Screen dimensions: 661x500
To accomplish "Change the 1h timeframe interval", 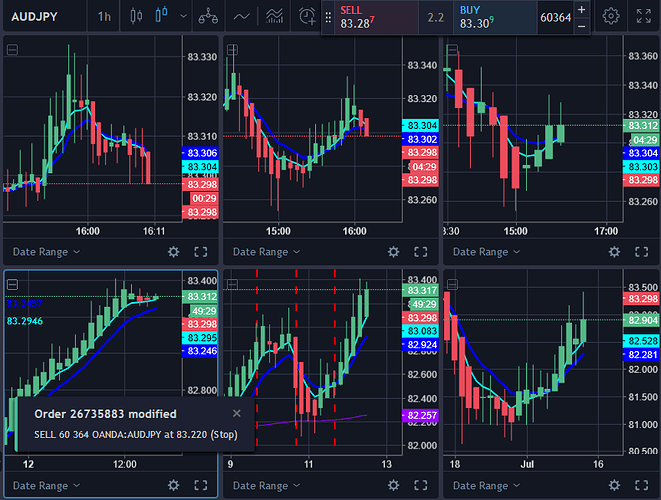I will tap(104, 16).
